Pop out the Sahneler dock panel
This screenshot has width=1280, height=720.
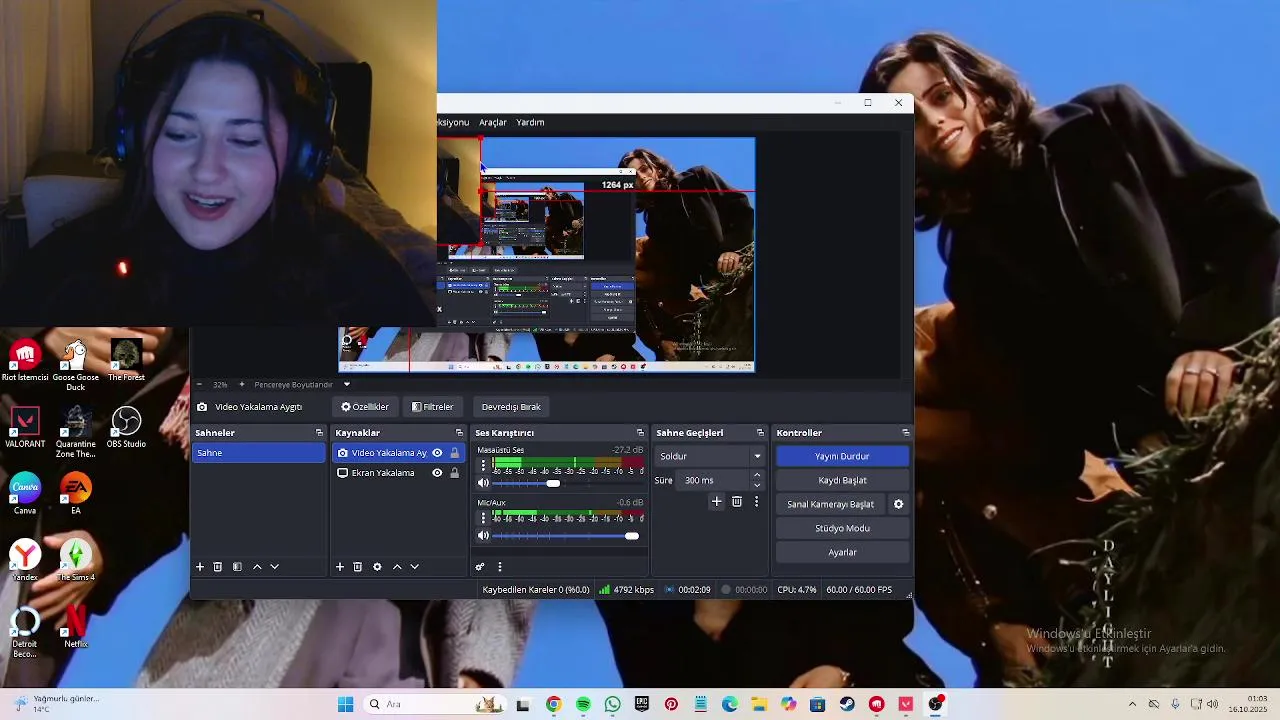pyautogui.click(x=319, y=433)
